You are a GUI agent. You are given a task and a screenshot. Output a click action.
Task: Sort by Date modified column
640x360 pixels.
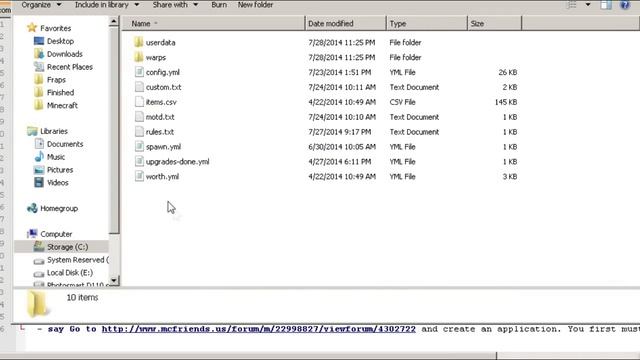pos(345,24)
